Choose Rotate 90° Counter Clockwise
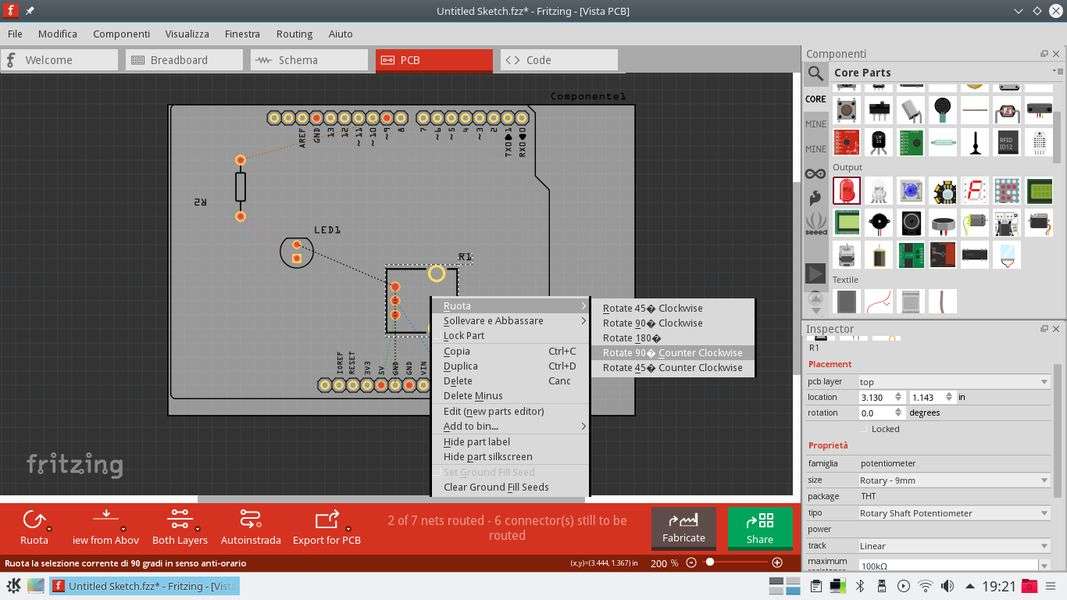This screenshot has height=600, width=1067. [672, 353]
